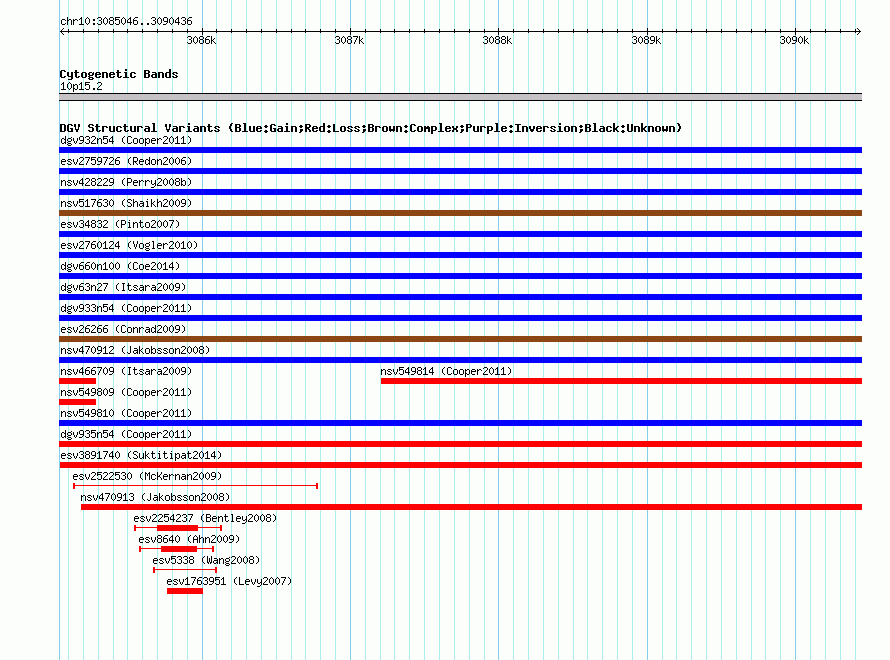890x660 pixels.
Task: Open the nsv517630 (Shaikh2009) complex variant label
Action: click(x=126, y=203)
